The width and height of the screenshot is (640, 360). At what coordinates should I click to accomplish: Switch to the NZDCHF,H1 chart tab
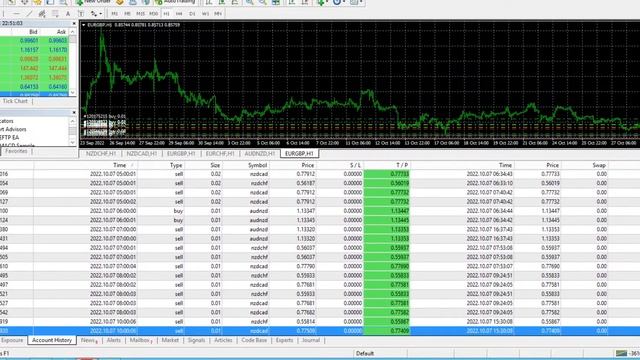[101, 153]
